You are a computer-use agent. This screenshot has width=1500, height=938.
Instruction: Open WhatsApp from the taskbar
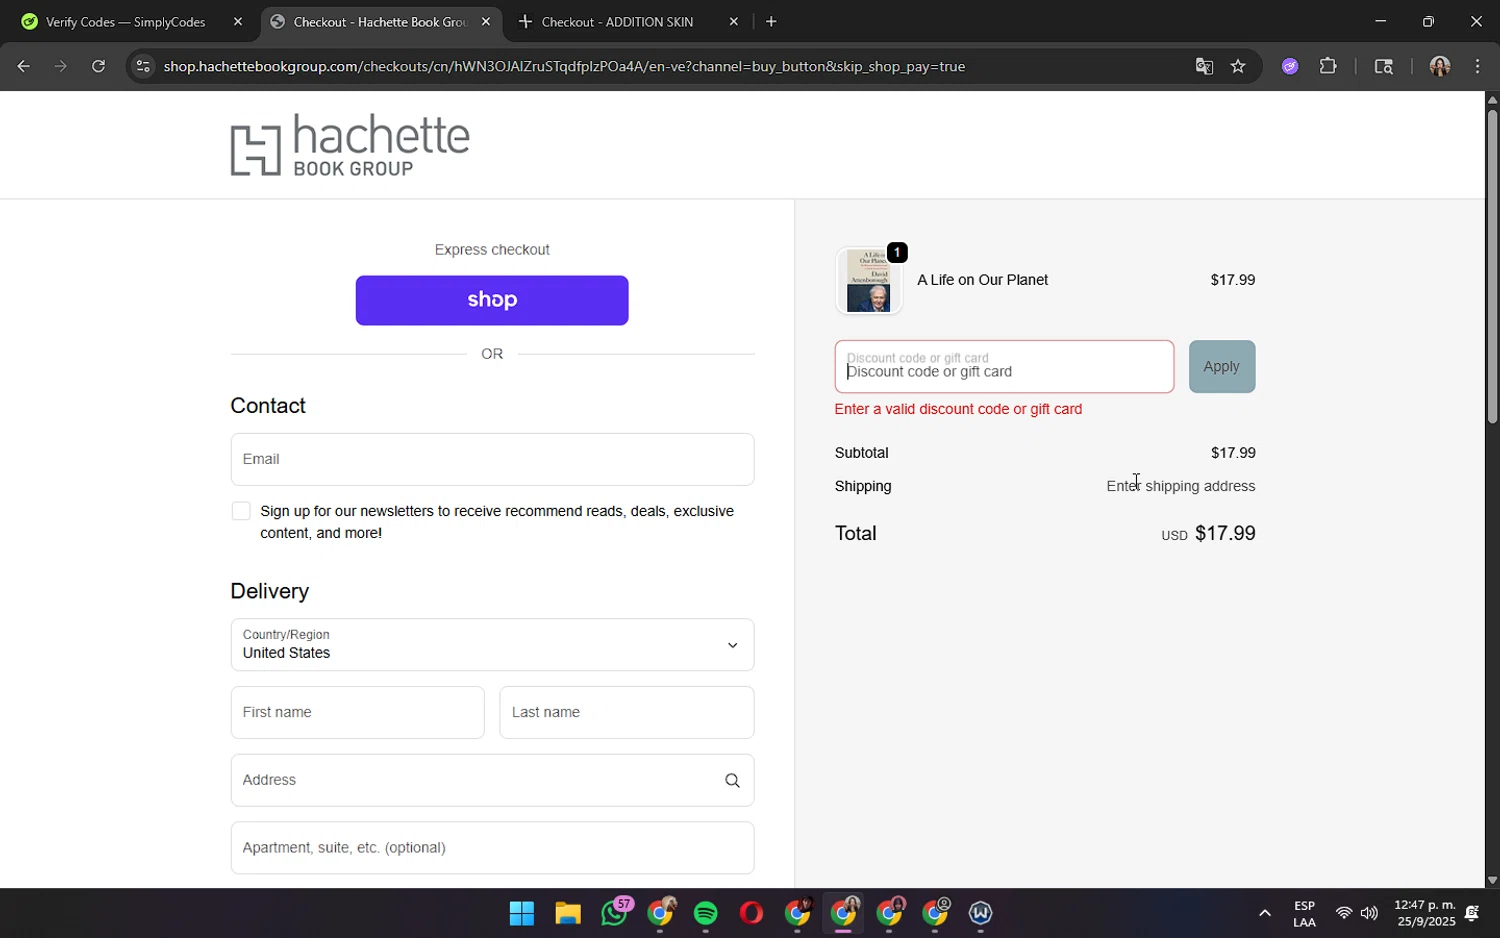click(614, 913)
